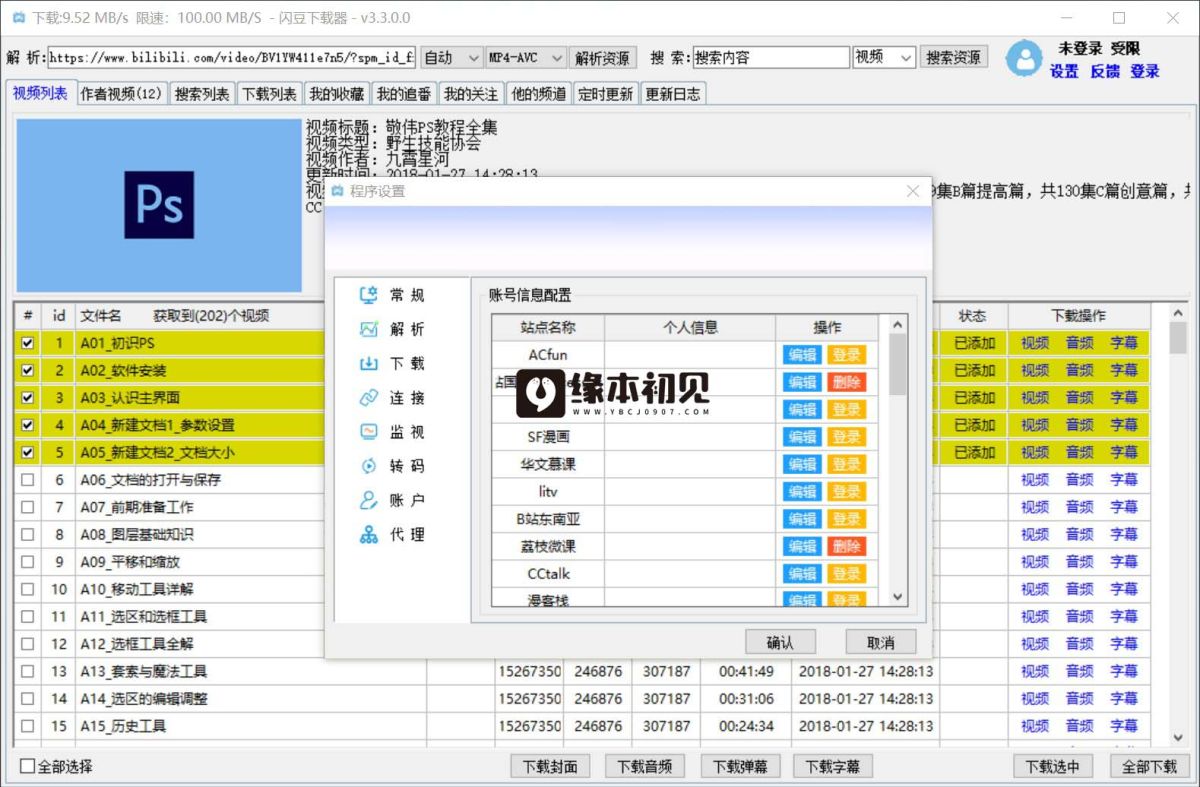This screenshot has width=1200, height=787.
Task: Click the user avatar icon
Action: pyautogui.click(x=1023, y=58)
